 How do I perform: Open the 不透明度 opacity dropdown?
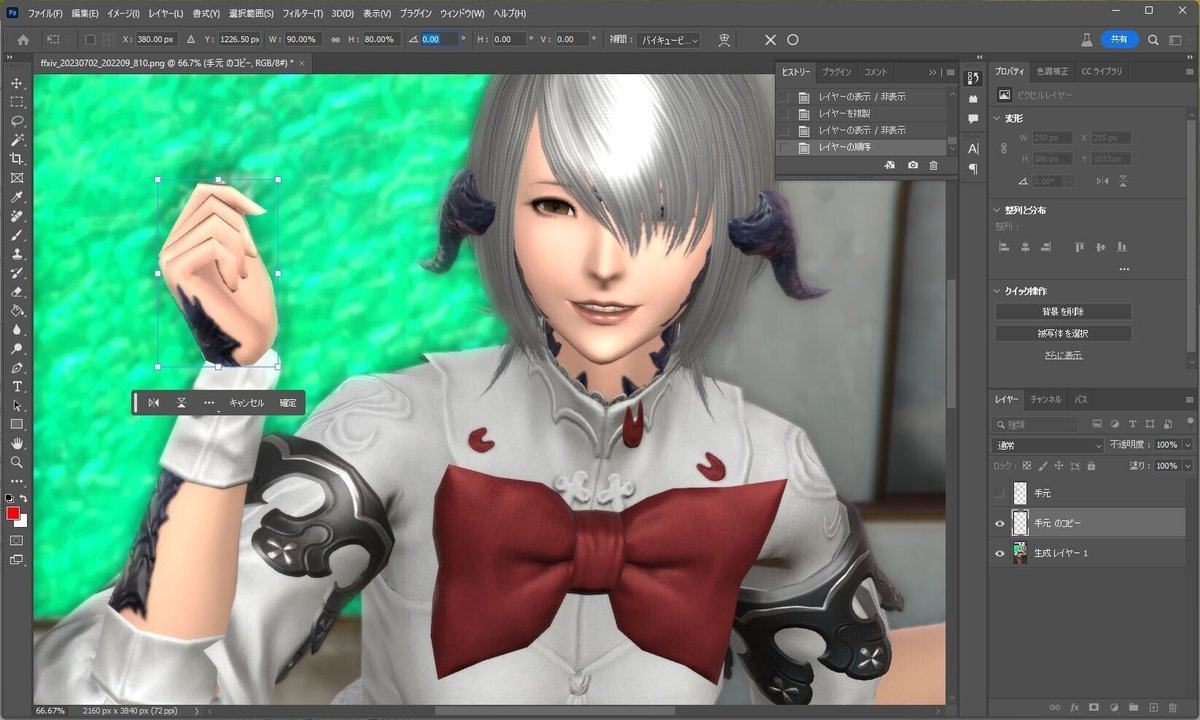tap(1188, 445)
